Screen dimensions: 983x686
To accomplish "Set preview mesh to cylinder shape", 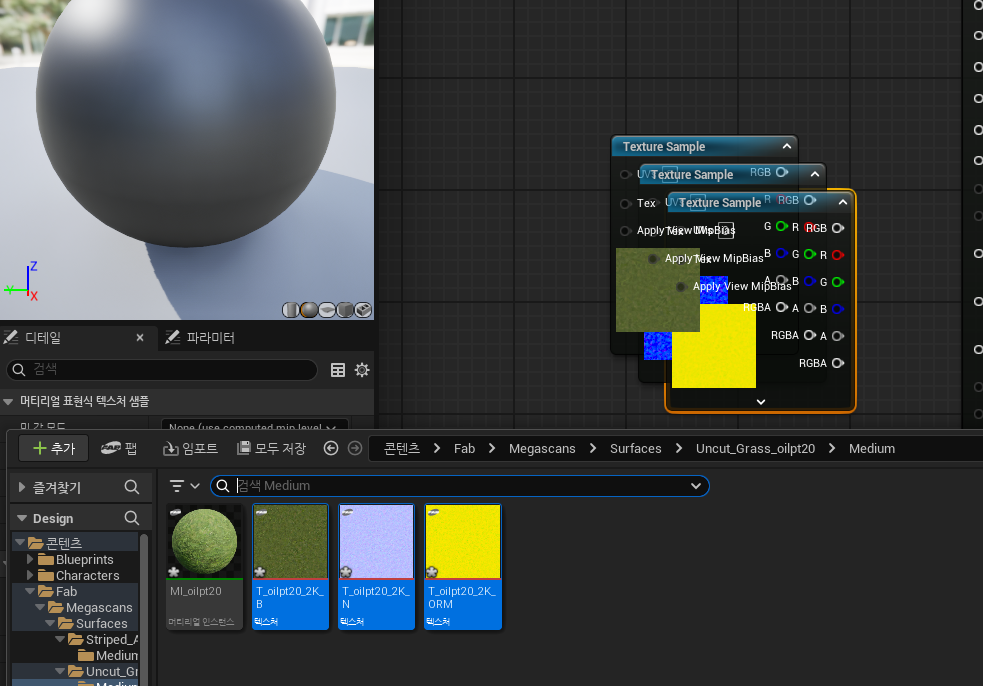I will [x=290, y=310].
